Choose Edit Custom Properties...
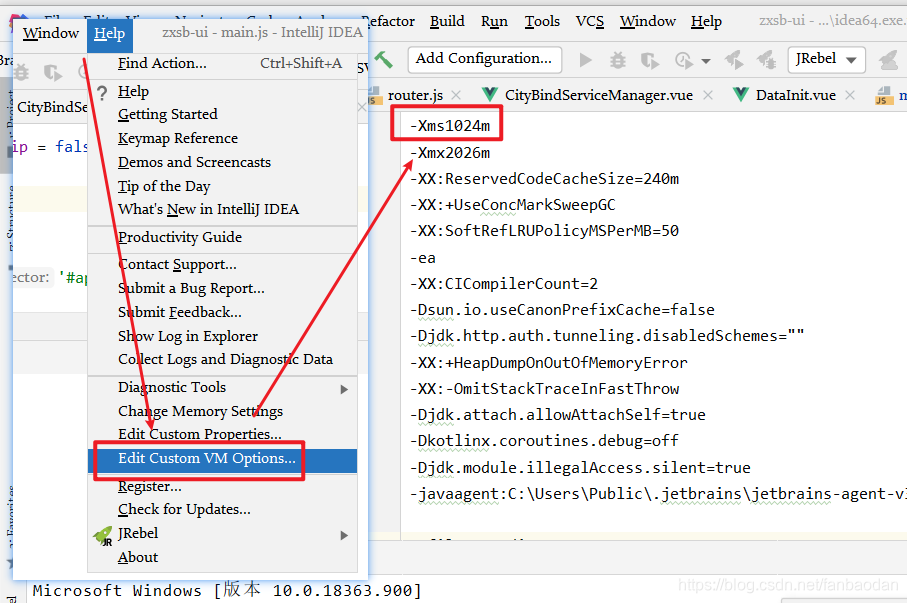The height and width of the screenshot is (603, 907). 223,434
